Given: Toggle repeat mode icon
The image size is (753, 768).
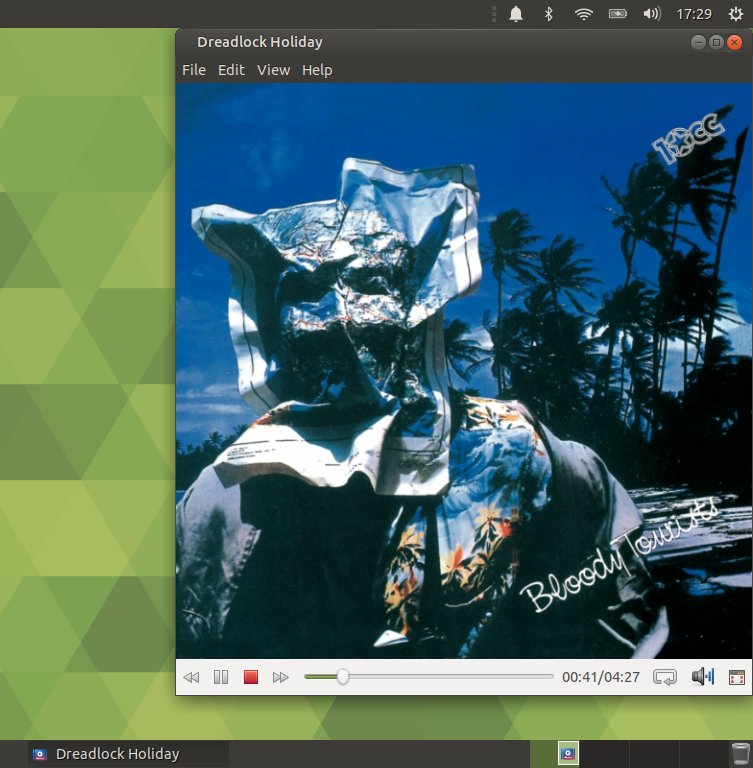Looking at the screenshot, I should click(665, 677).
